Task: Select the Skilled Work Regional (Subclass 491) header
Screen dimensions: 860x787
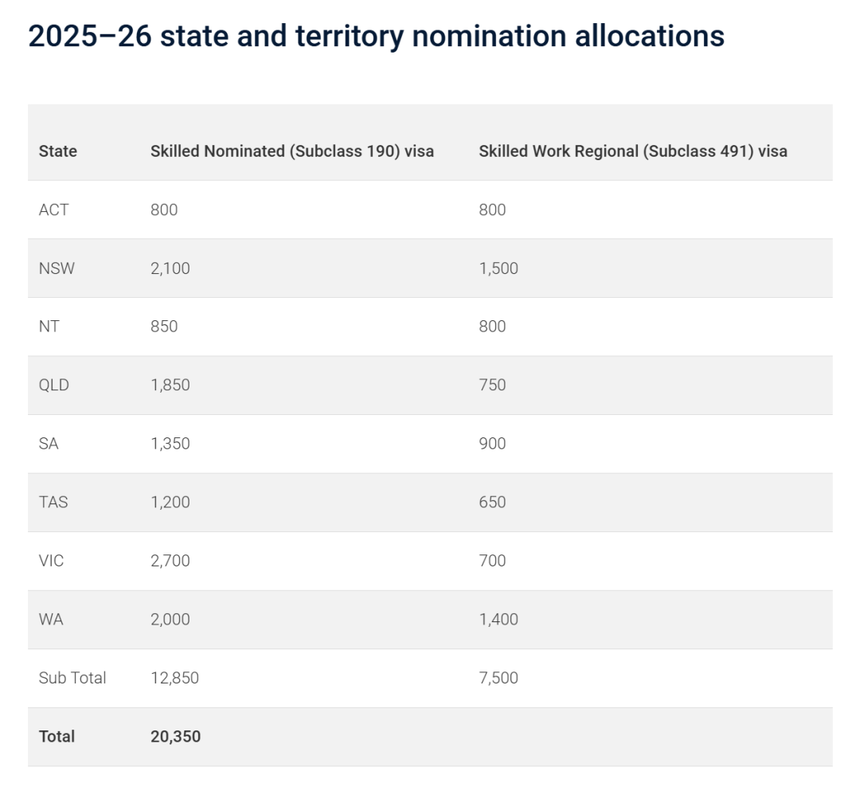Action: pos(633,151)
